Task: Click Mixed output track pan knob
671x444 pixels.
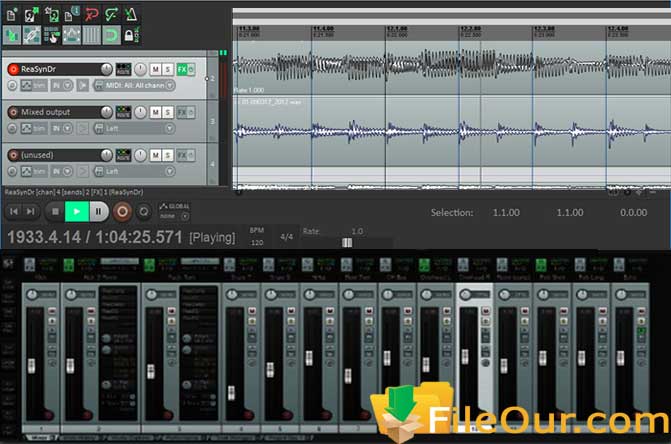Action: tap(140, 112)
